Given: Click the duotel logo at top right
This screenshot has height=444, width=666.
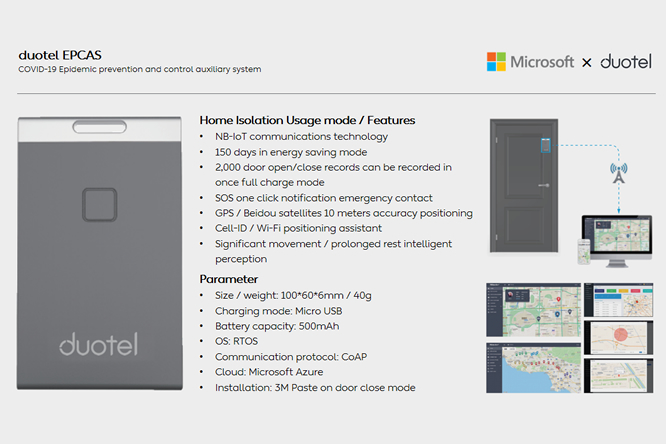Looking at the screenshot, I should (x=626, y=62).
